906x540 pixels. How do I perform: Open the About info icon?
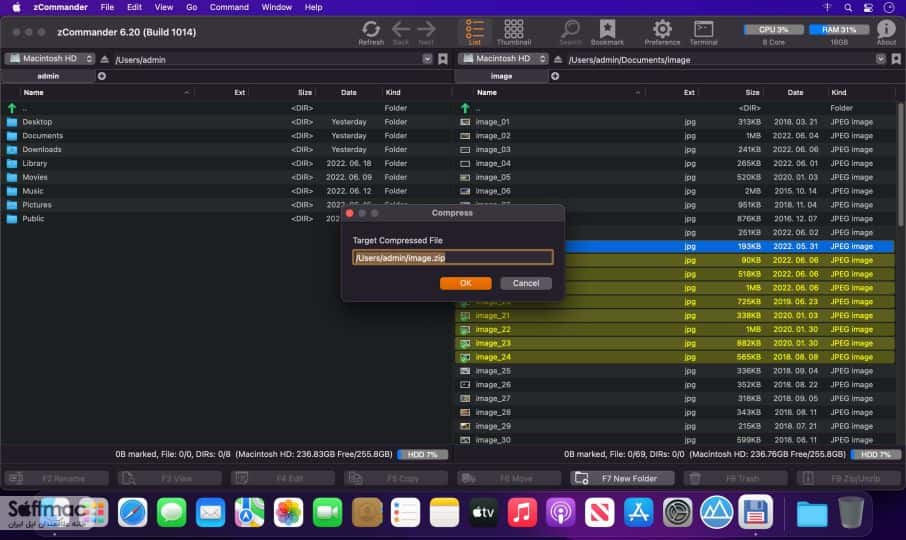(x=886, y=32)
